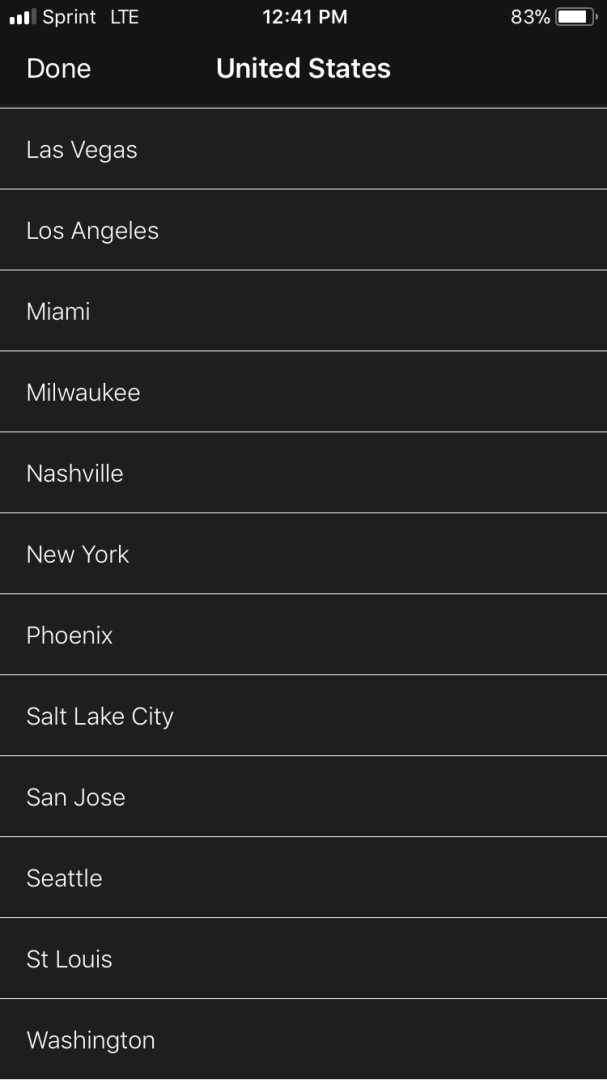Tap the battery icon in status bar

point(576,17)
